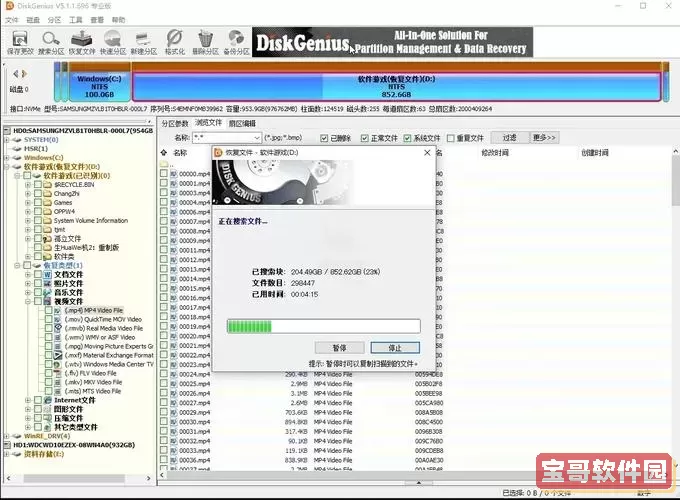Open the 磁盘 menu
The image size is (680, 500).
pyautogui.click(x=33, y=20)
